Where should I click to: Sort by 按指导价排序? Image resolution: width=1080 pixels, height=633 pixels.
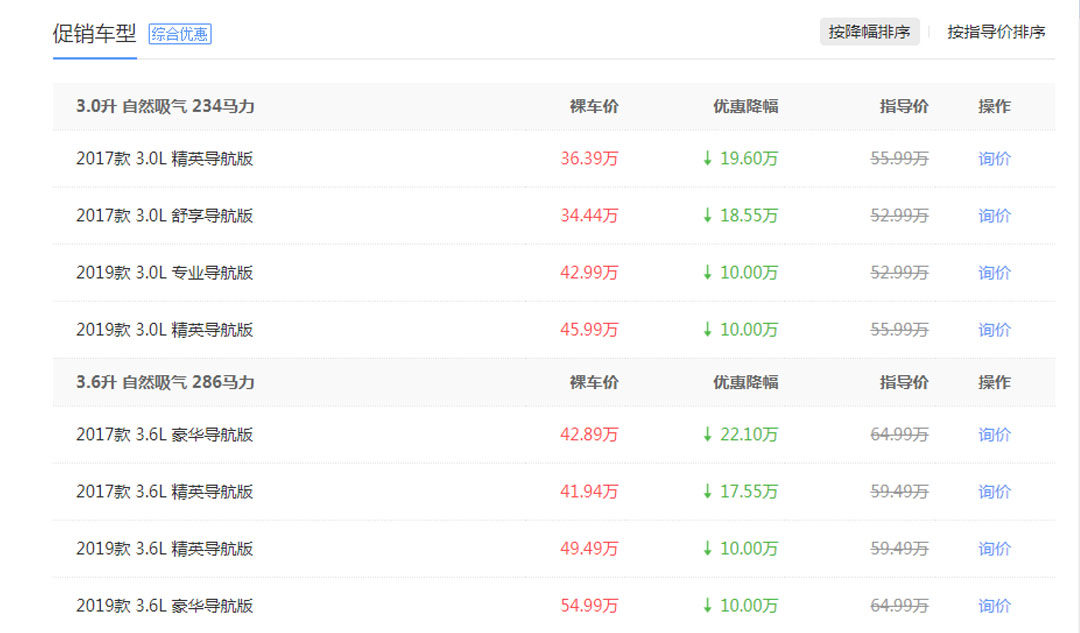point(996,32)
